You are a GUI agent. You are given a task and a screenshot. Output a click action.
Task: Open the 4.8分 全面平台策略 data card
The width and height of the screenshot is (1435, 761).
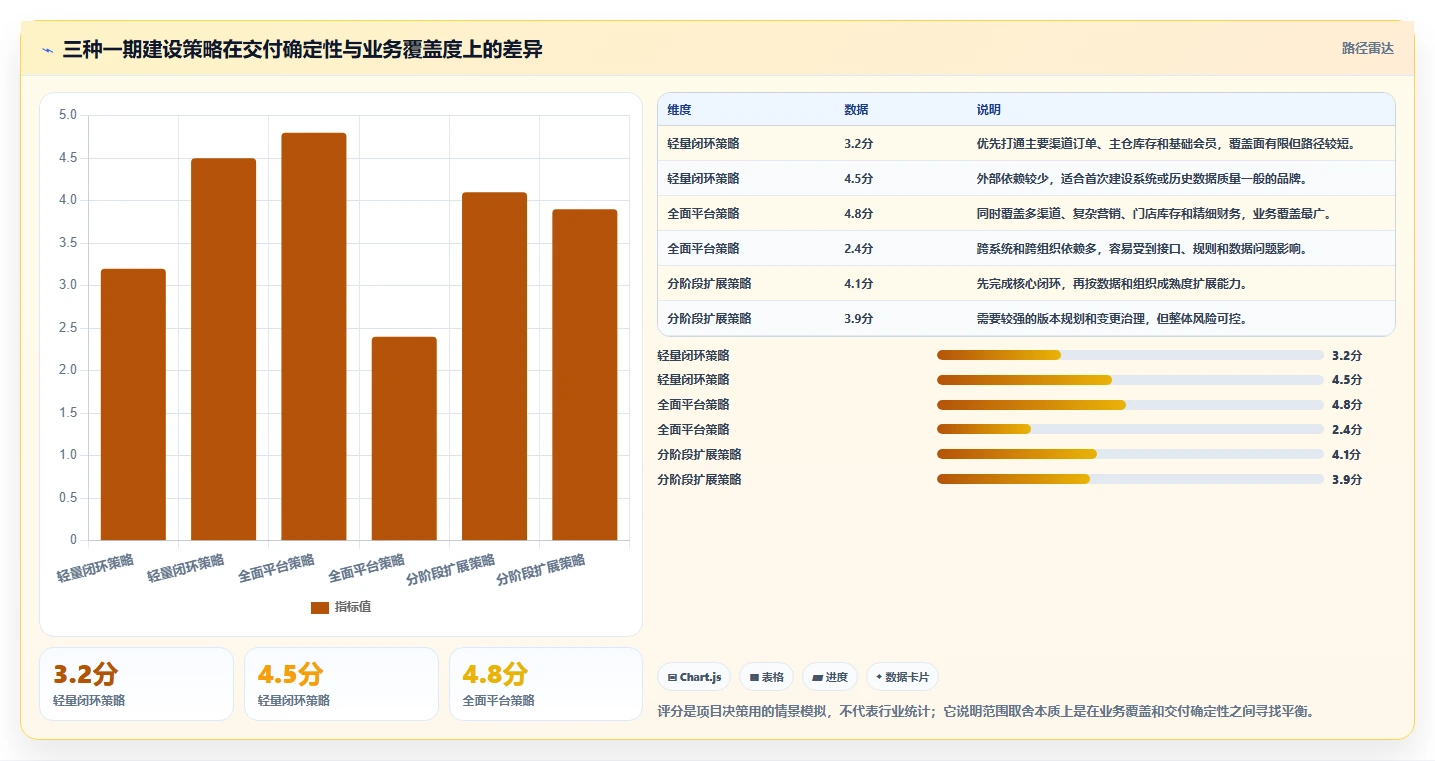[546, 684]
